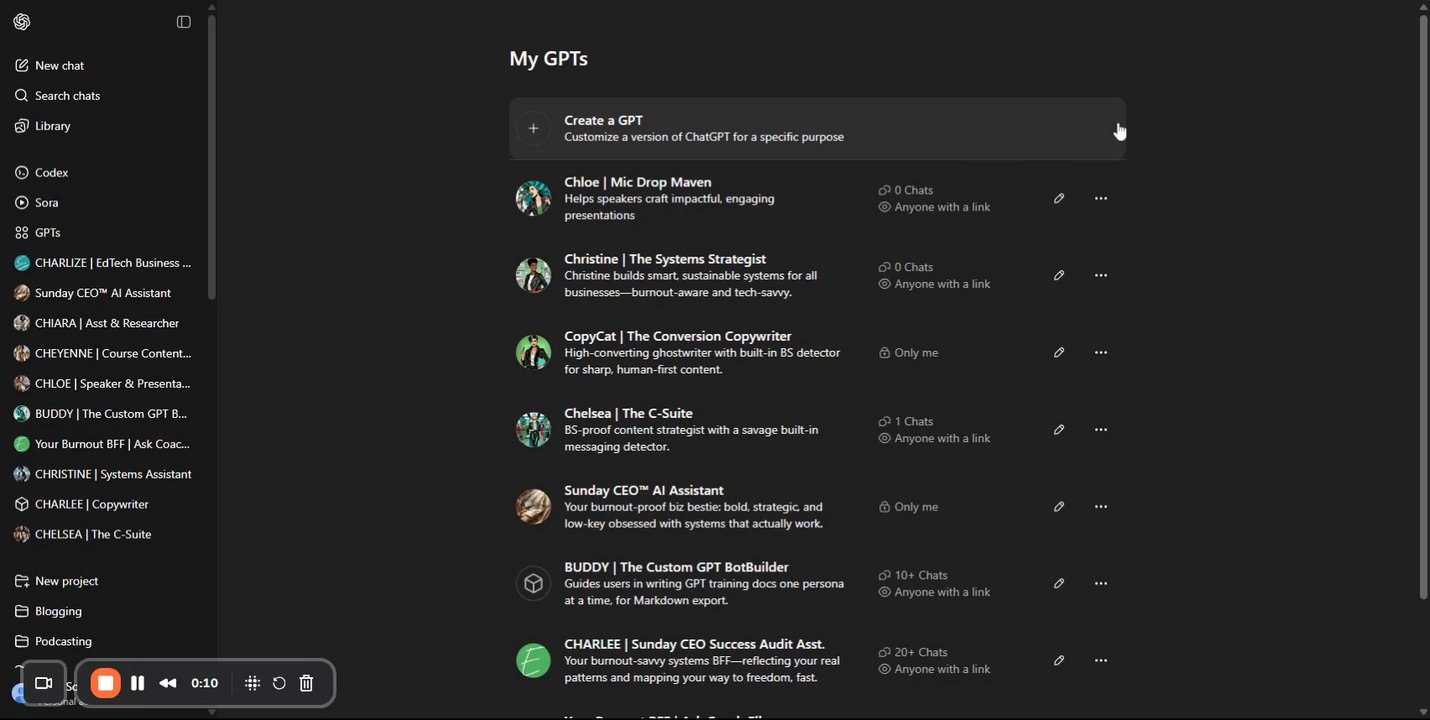Click the cube avatar of BUDDY BotBuilder
Viewport: 1430px width, 720px height.
(x=533, y=583)
